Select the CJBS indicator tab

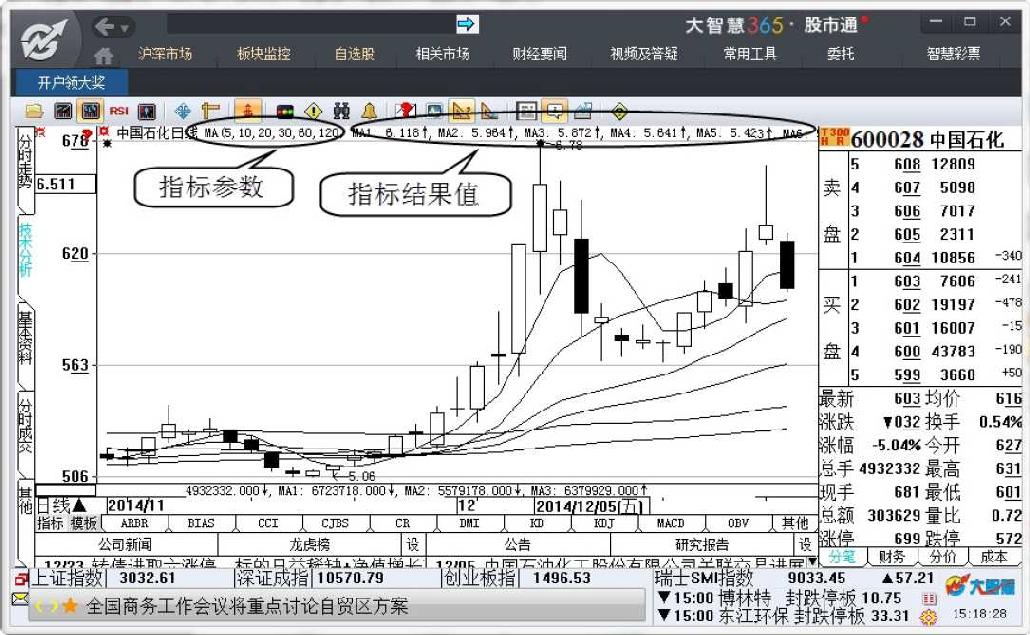(x=335, y=523)
